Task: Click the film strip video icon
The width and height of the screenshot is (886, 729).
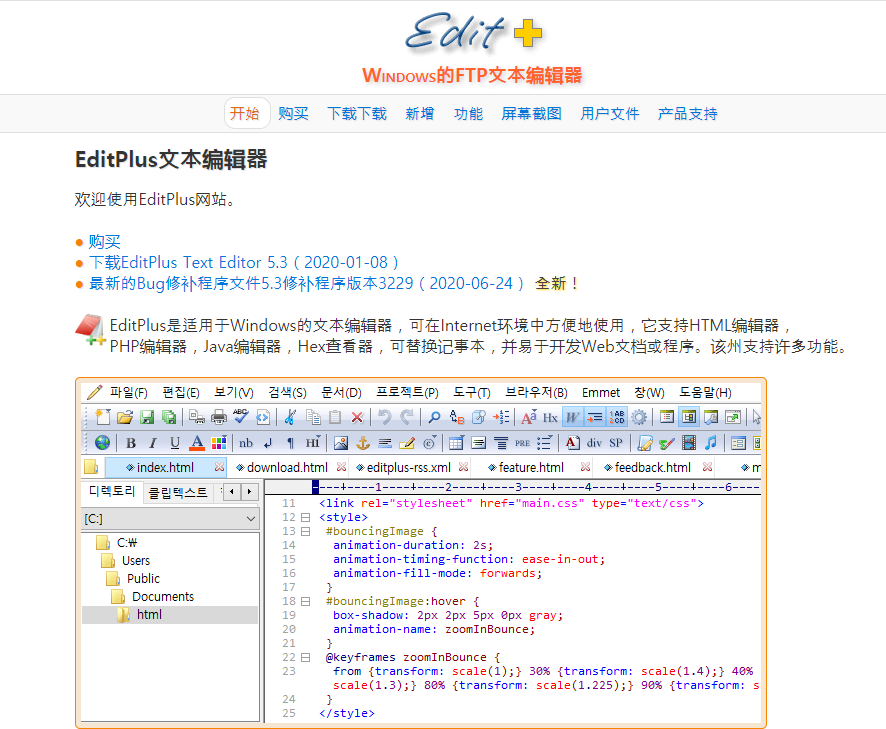Action: 689,442
